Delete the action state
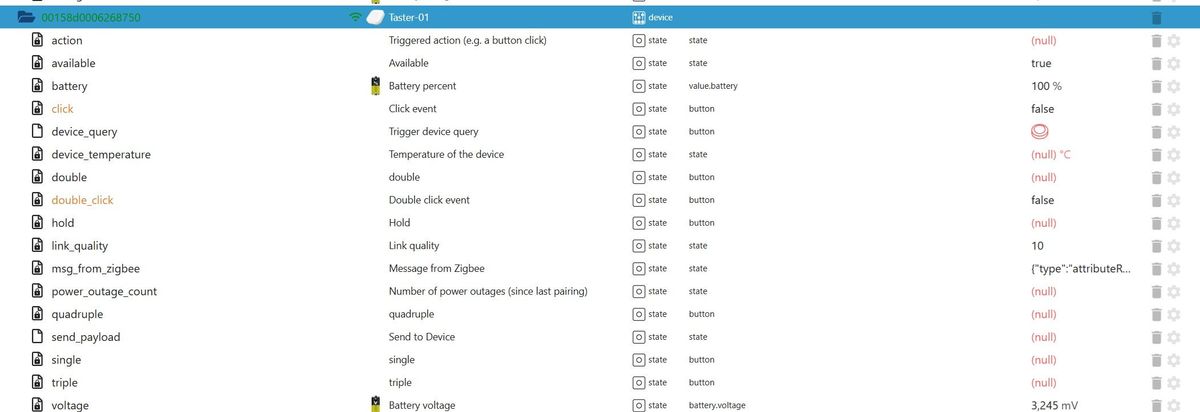The height and width of the screenshot is (412, 1200). [x=1156, y=41]
